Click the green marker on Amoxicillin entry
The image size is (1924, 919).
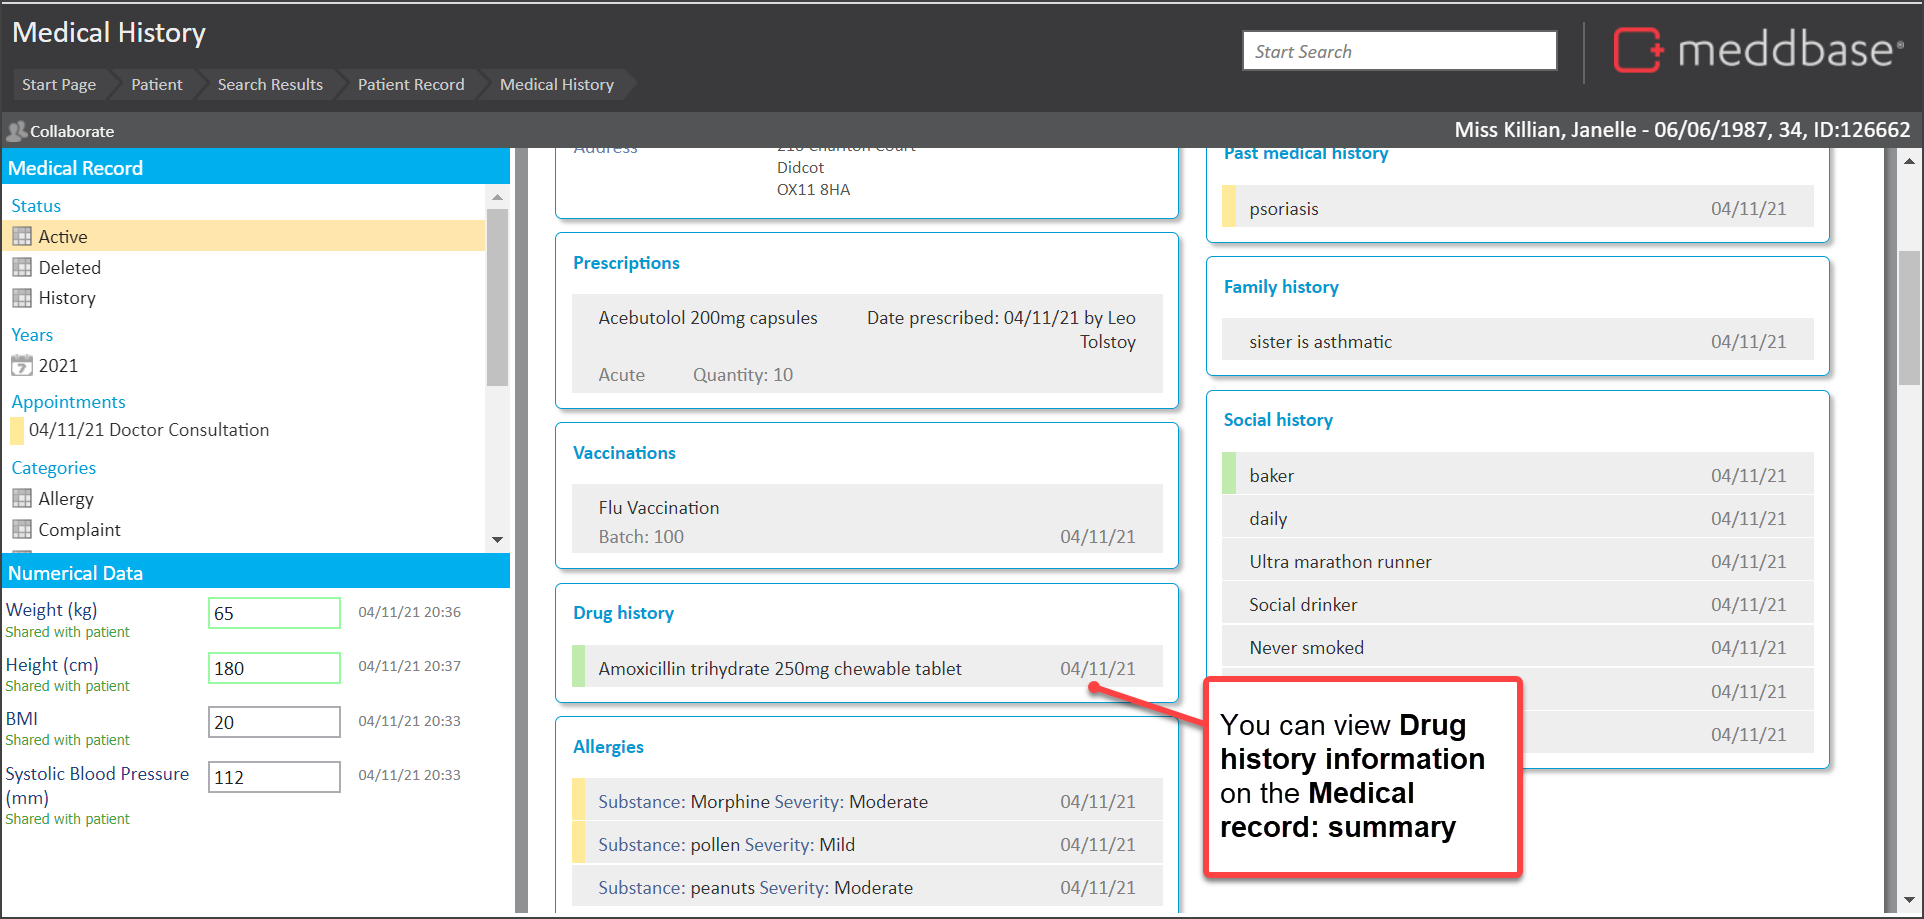click(578, 667)
